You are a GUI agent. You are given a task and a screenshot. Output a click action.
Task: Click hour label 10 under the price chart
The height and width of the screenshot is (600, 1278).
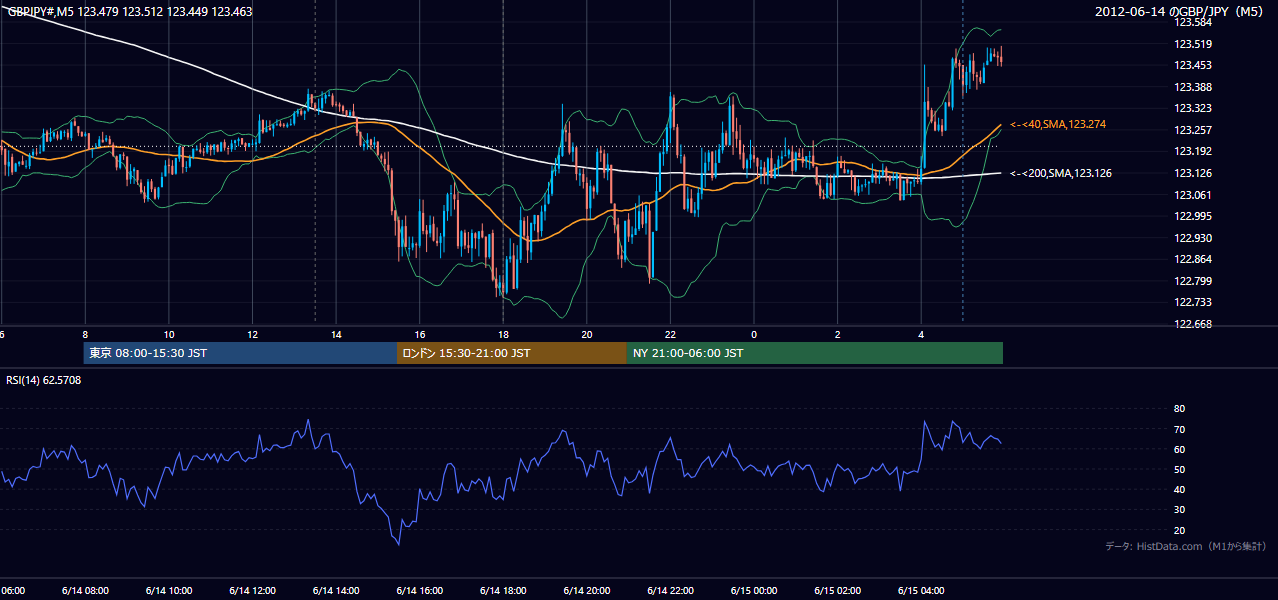coord(169,335)
